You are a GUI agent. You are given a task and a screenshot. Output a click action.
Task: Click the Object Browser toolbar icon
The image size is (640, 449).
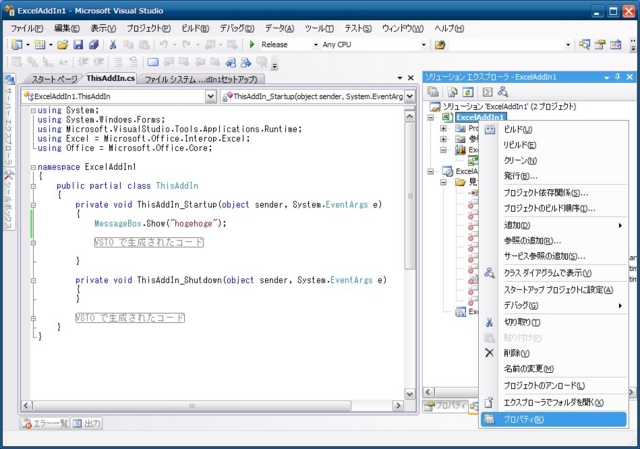(615, 44)
